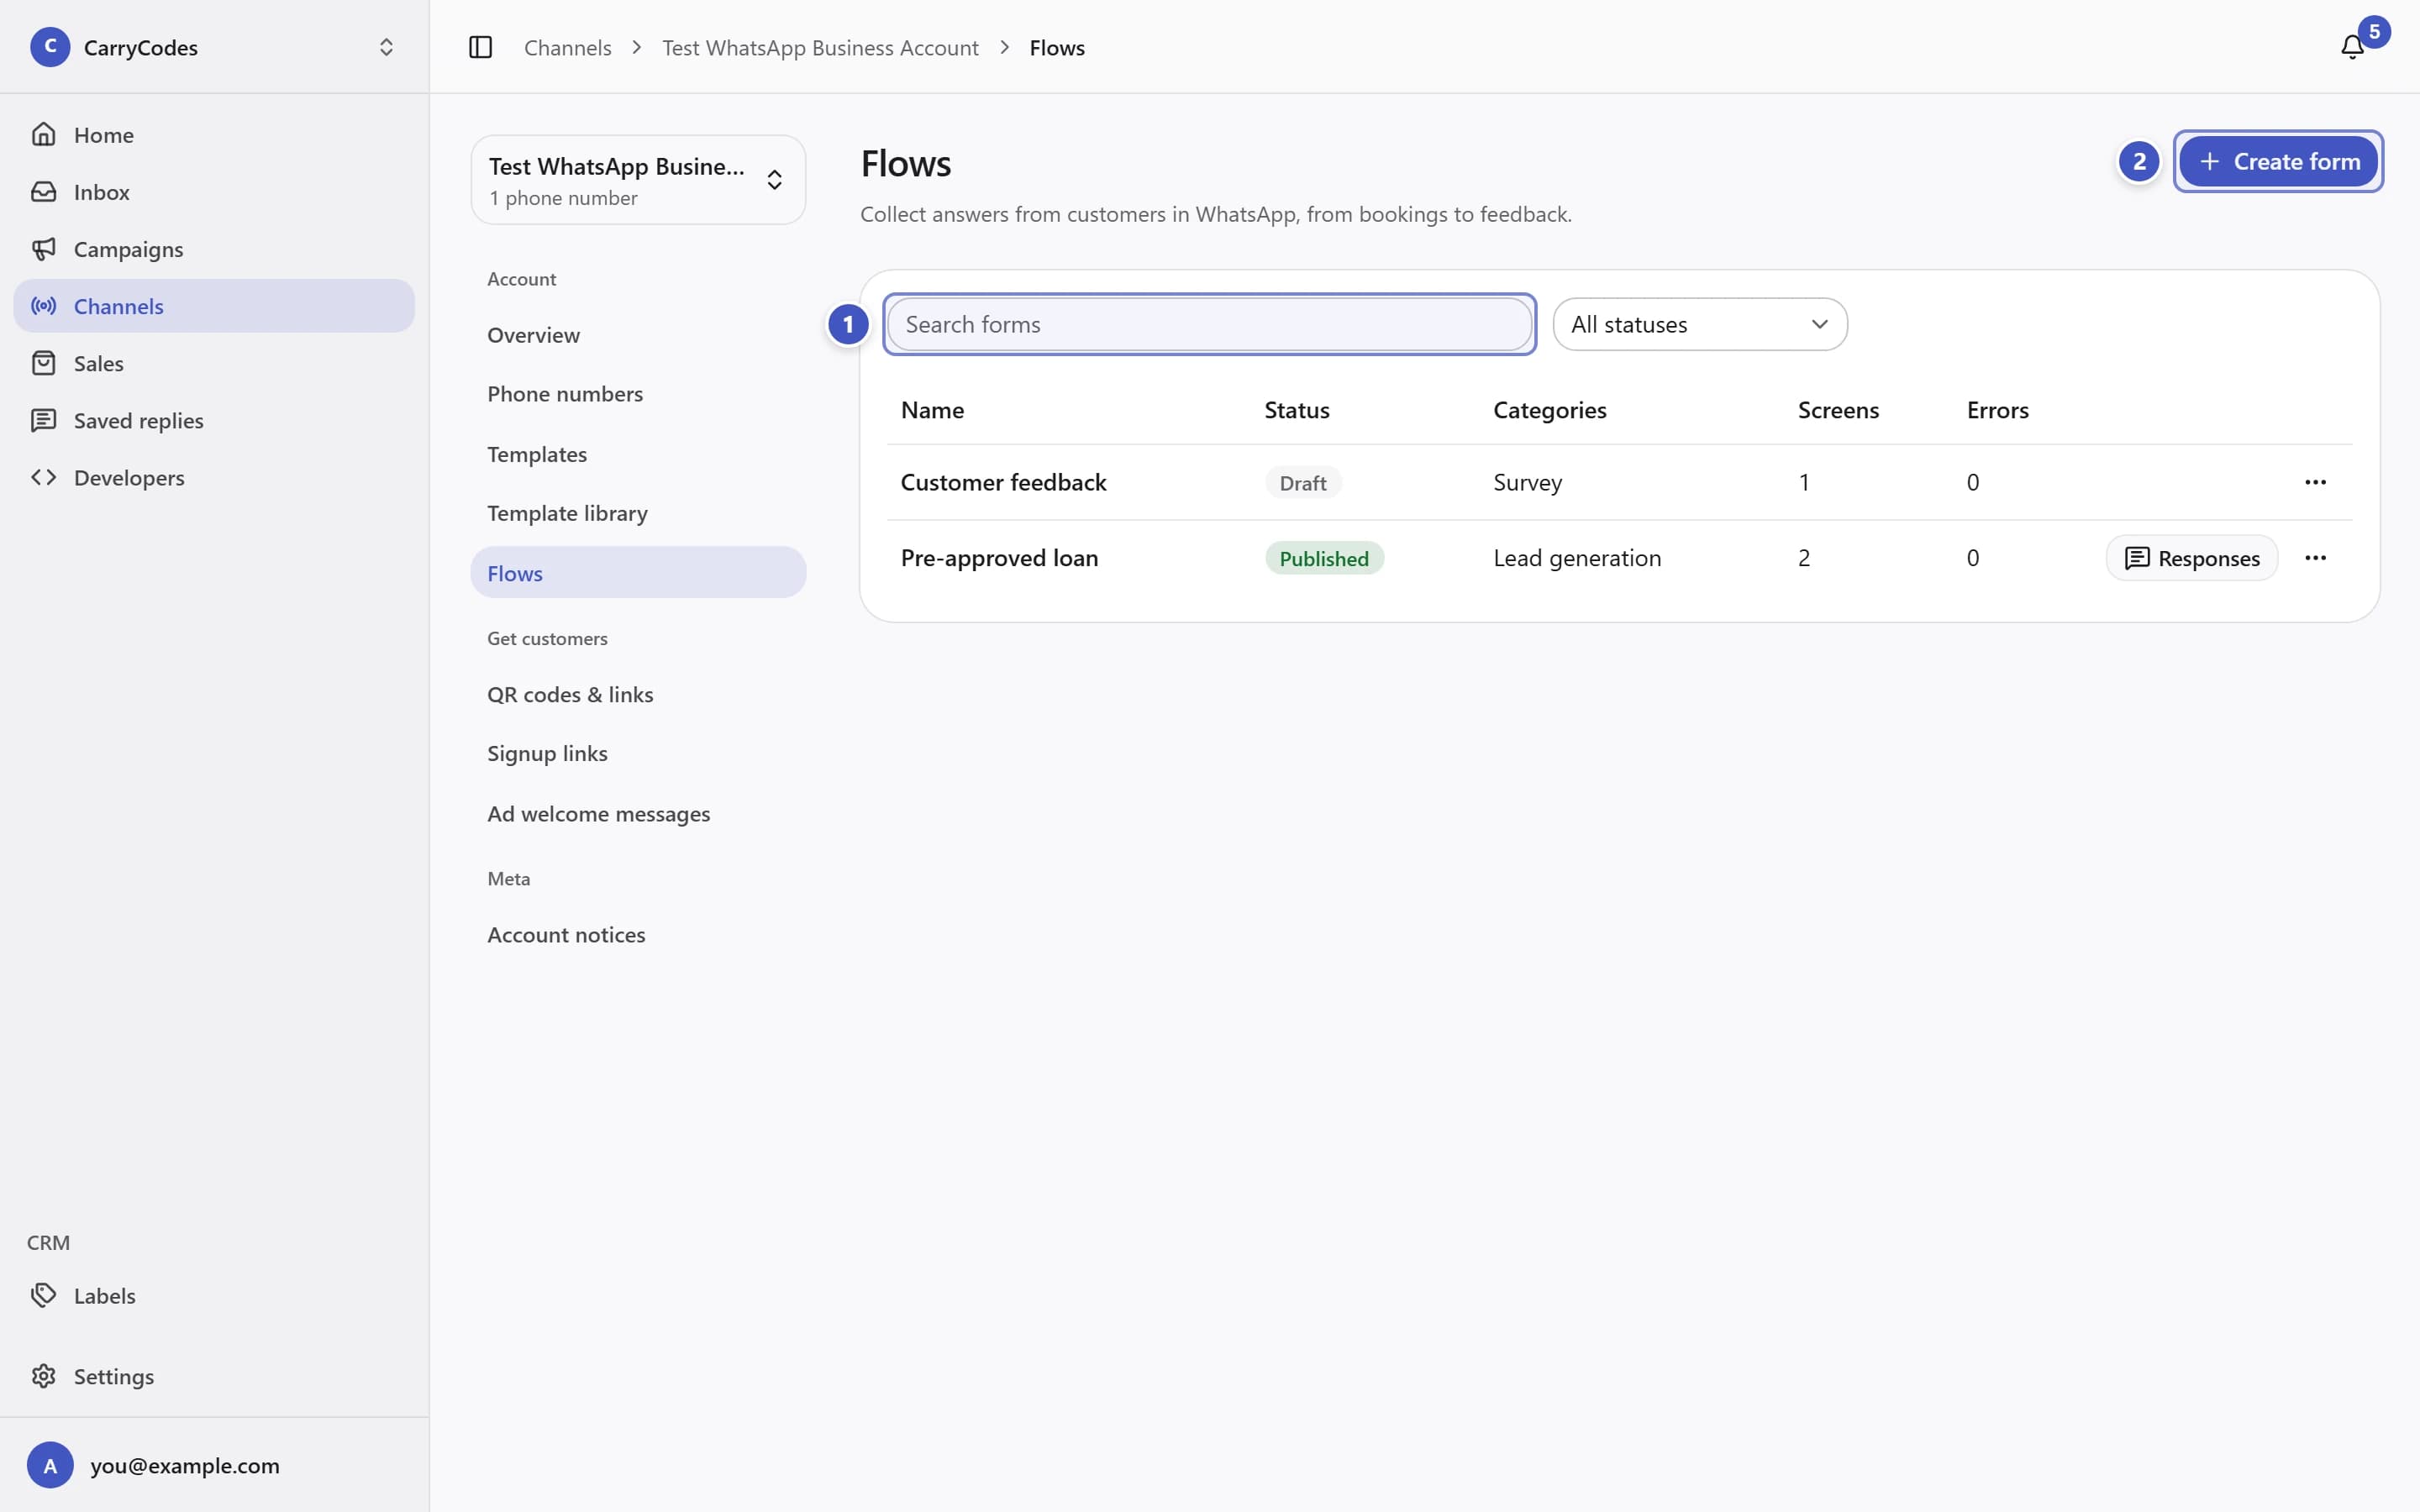
Task: Click Test WhatsApp Business Account breadcrumb
Action: point(820,47)
